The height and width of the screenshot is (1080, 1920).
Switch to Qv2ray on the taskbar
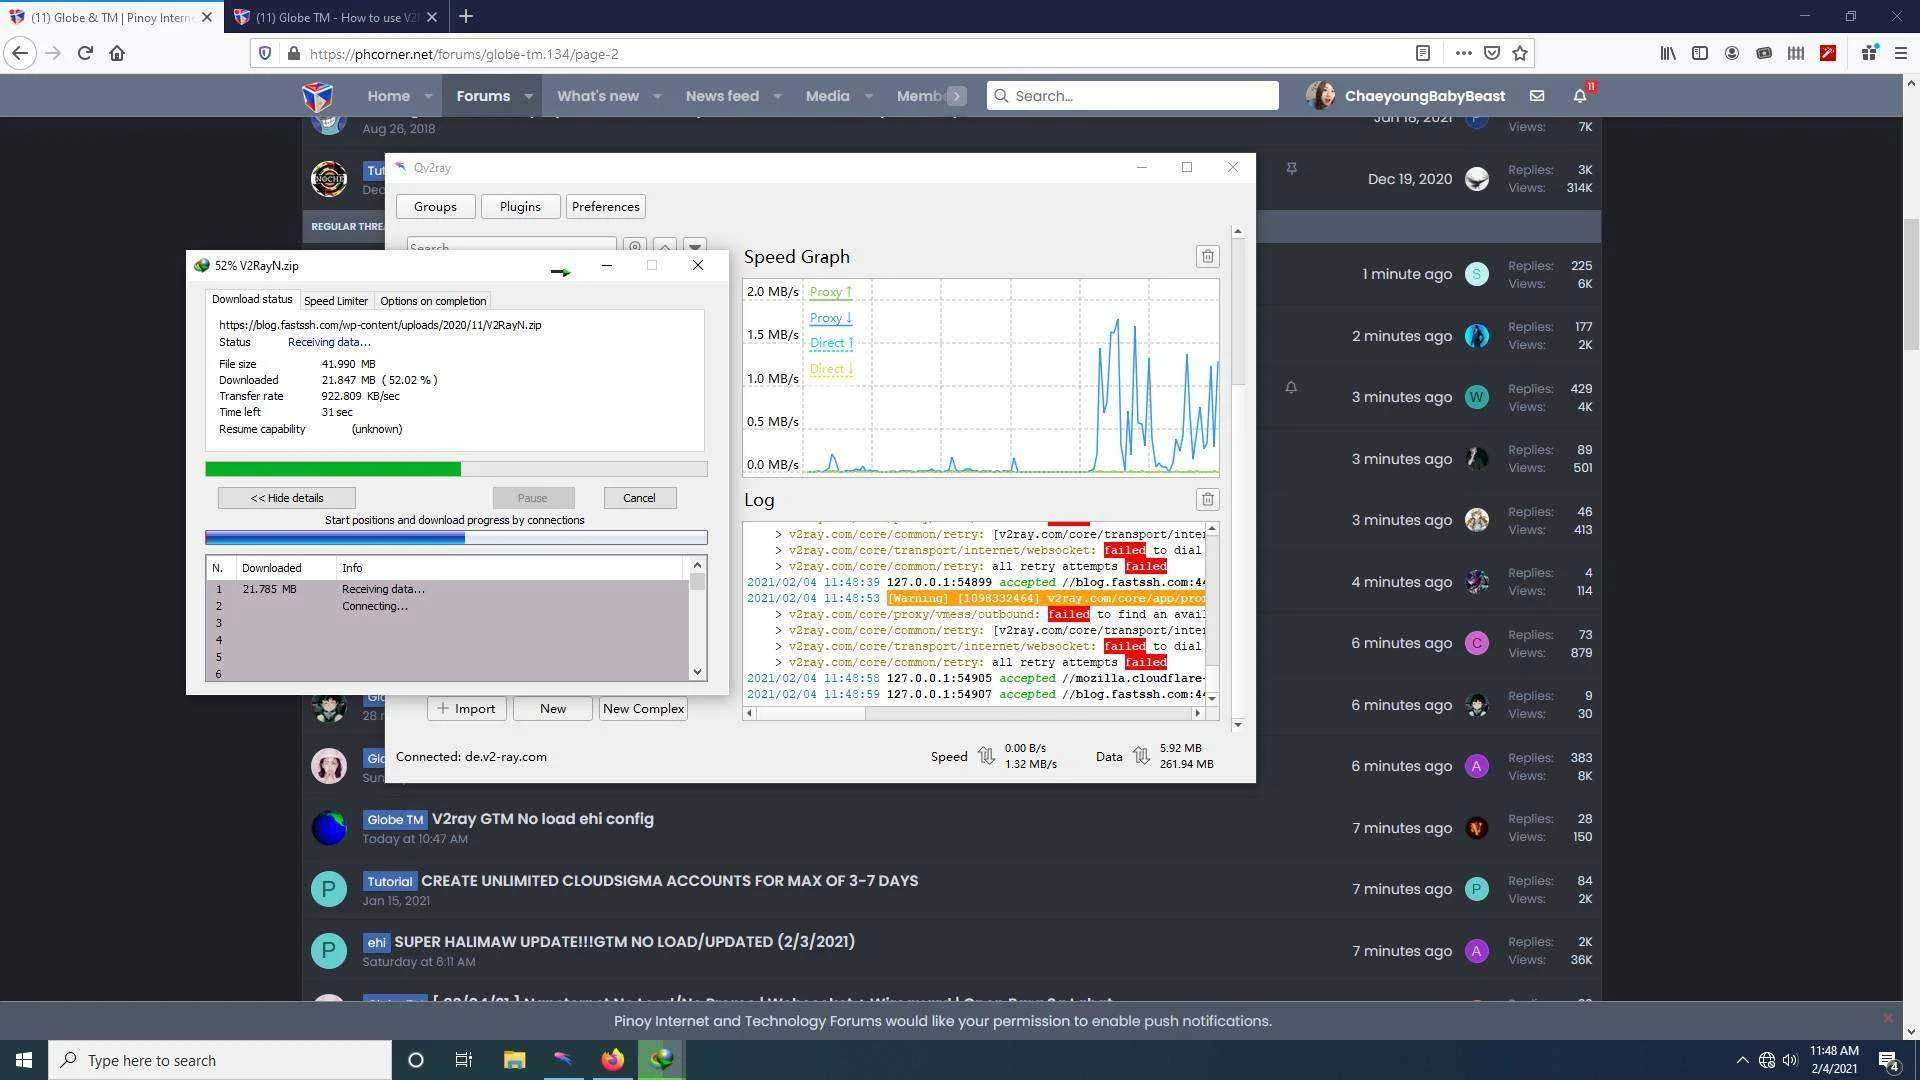563,1060
